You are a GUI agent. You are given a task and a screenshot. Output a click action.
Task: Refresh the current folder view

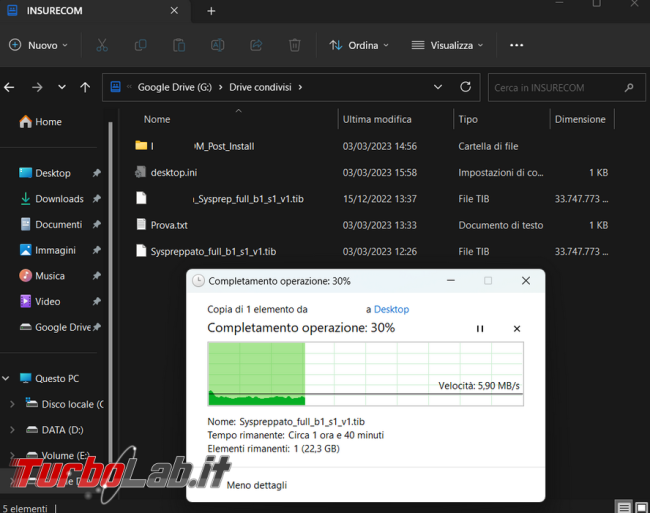(x=466, y=87)
